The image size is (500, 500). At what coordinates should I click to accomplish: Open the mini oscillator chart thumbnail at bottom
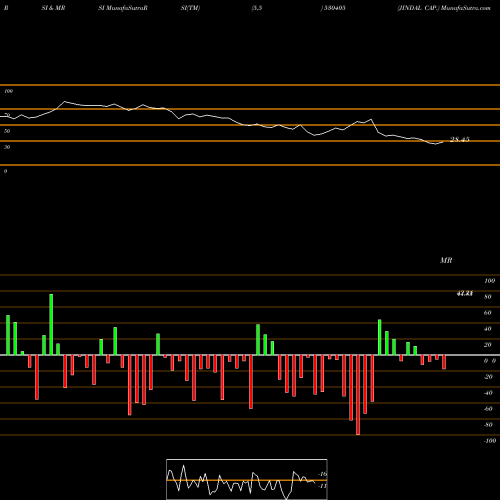coord(247,479)
